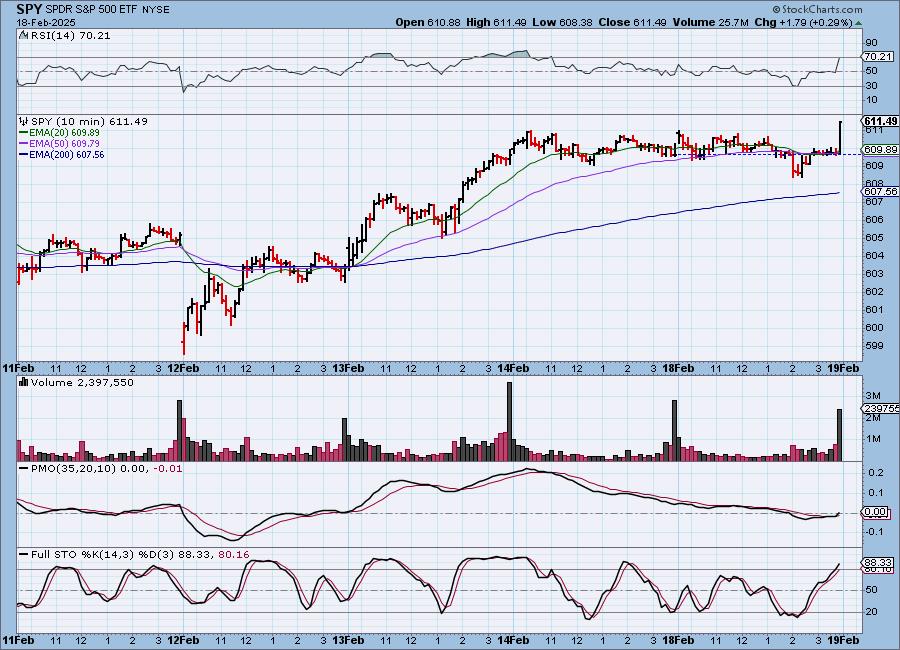Click the EMA(200) navy line legend swatch
This screenshot has height=650, width=900.
coord(24,154)
